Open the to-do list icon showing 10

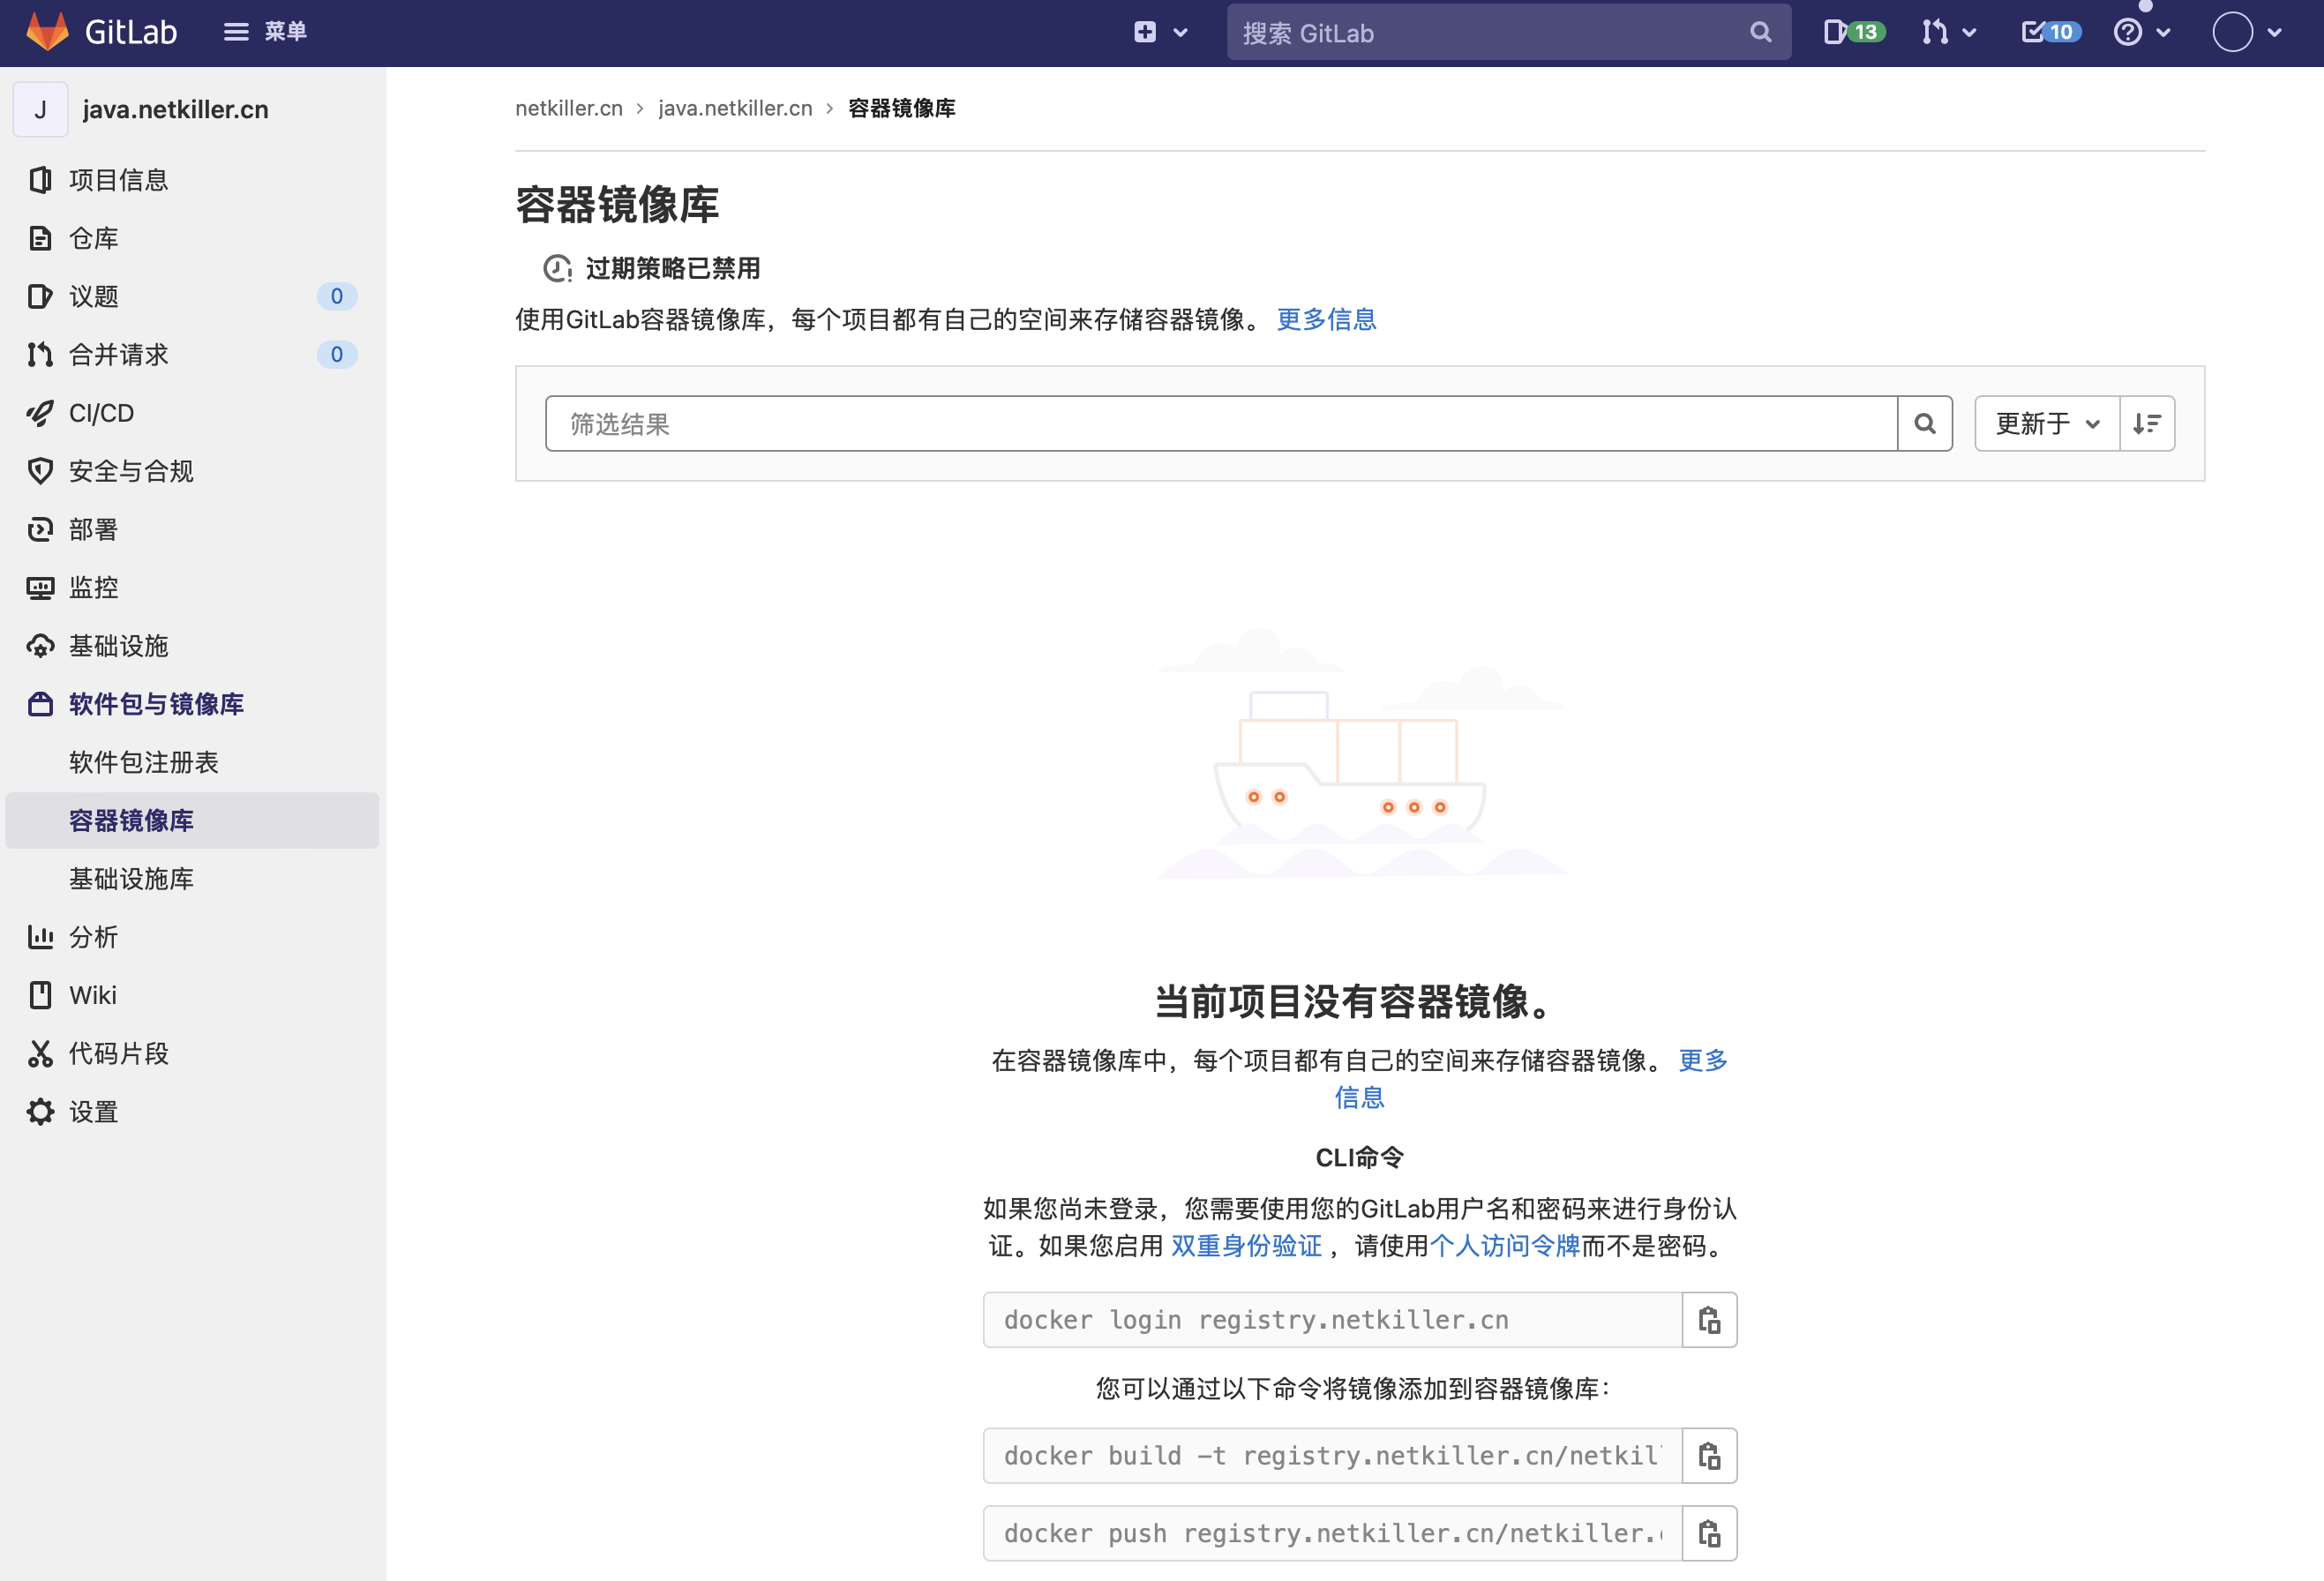tap(2050, 32)
